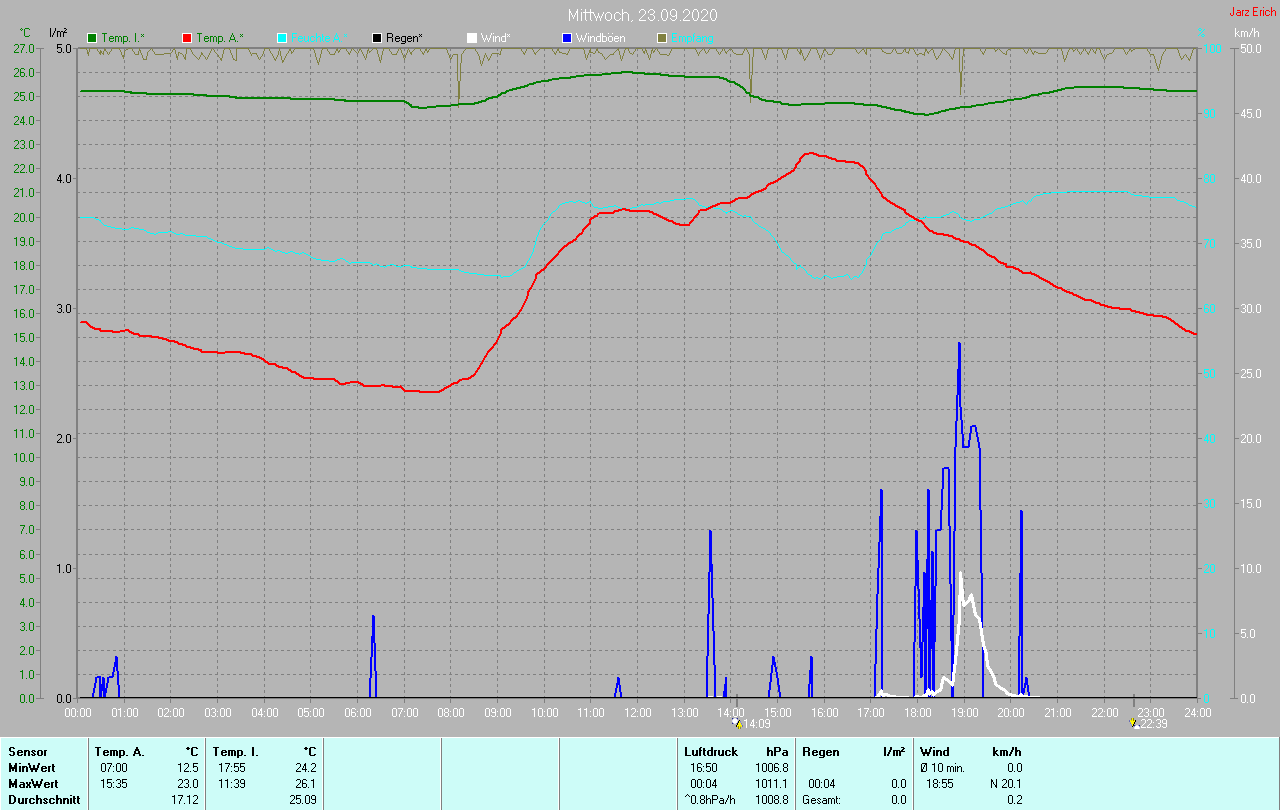Click the Durchschnitt row label
The width and height of the screenshot is (1280, 810).
(42, 800)
